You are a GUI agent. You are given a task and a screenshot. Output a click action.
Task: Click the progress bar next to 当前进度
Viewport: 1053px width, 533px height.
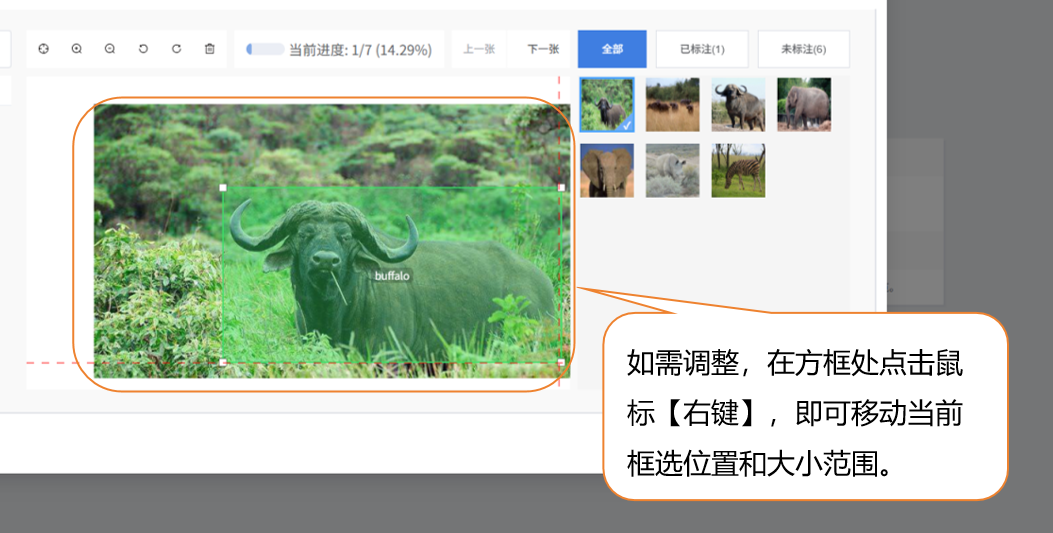pyautogui.click(x=265, y=49)
